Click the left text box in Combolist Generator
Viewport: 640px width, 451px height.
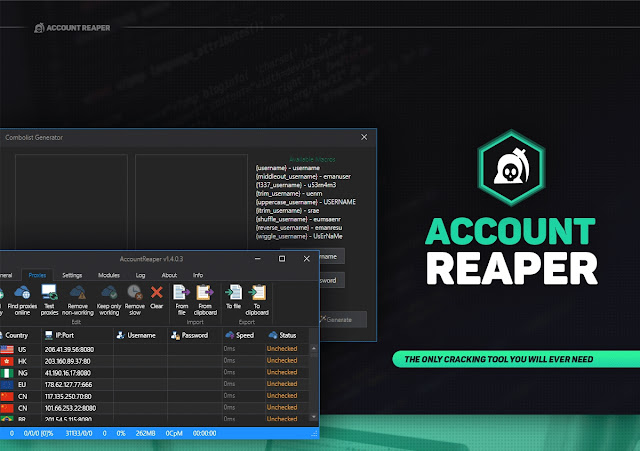tap(71, 202)
